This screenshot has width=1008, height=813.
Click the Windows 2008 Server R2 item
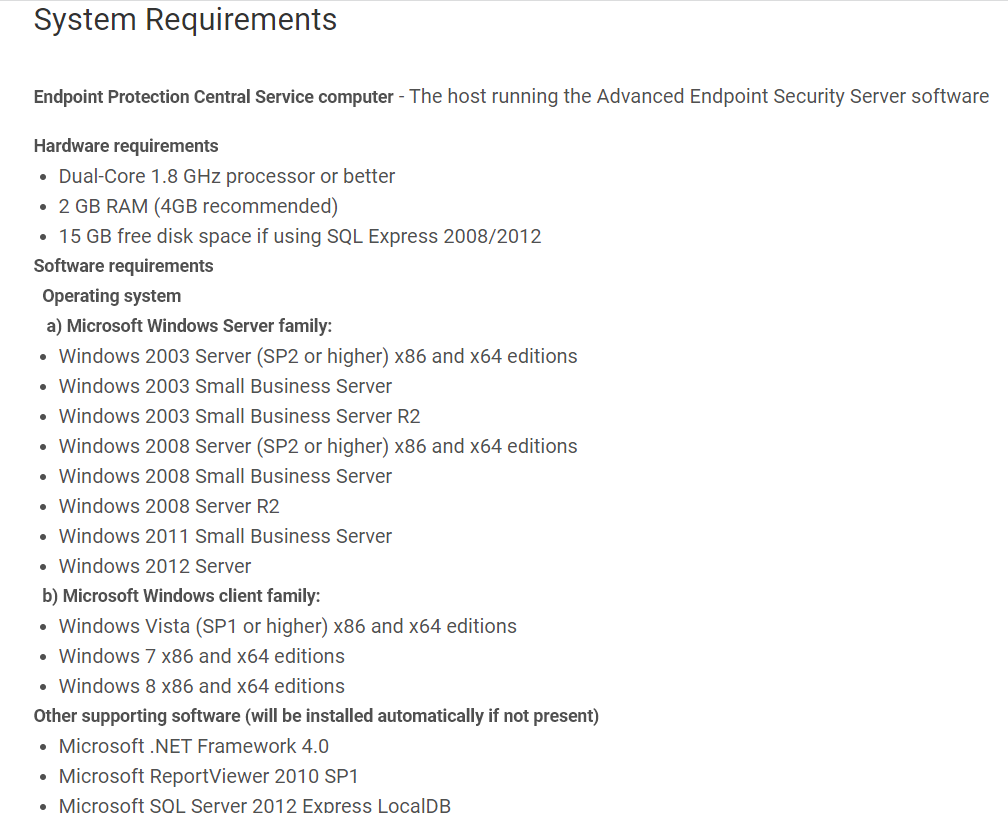(x=169, y=506)
